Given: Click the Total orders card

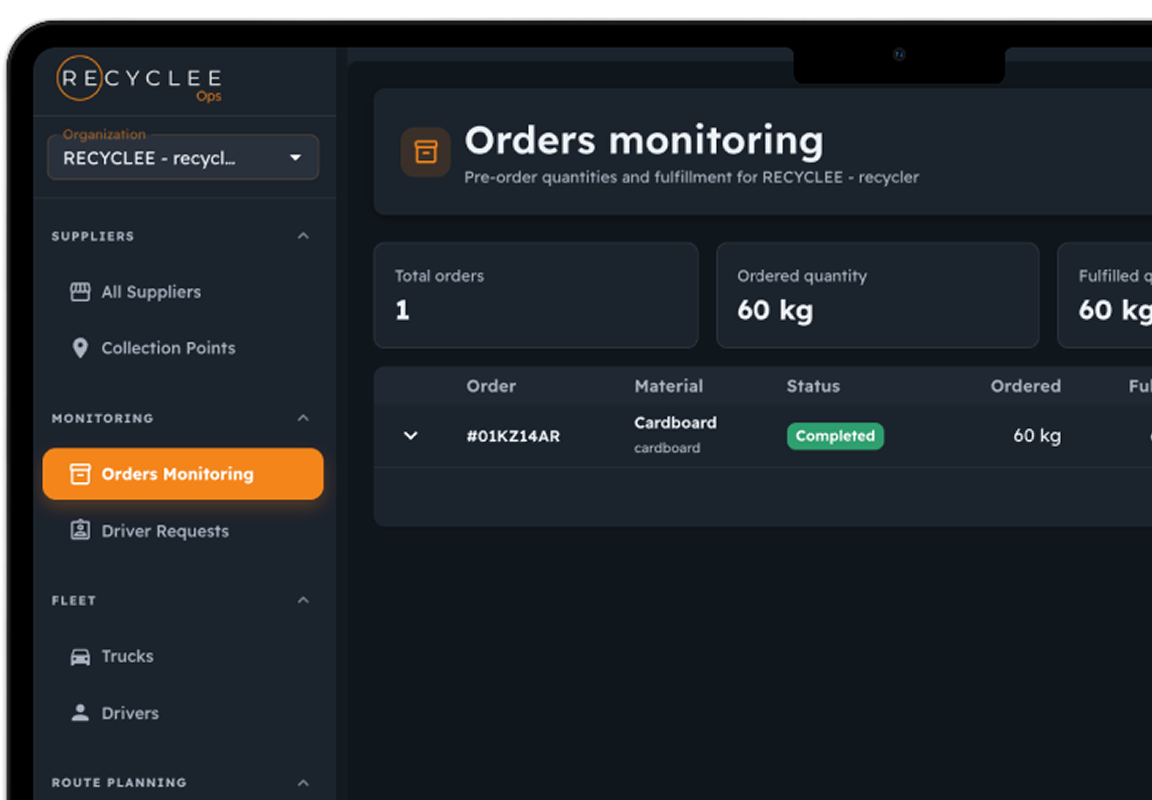Looking at the screenshot, I should pyautogui.click(x=536, y=295).
